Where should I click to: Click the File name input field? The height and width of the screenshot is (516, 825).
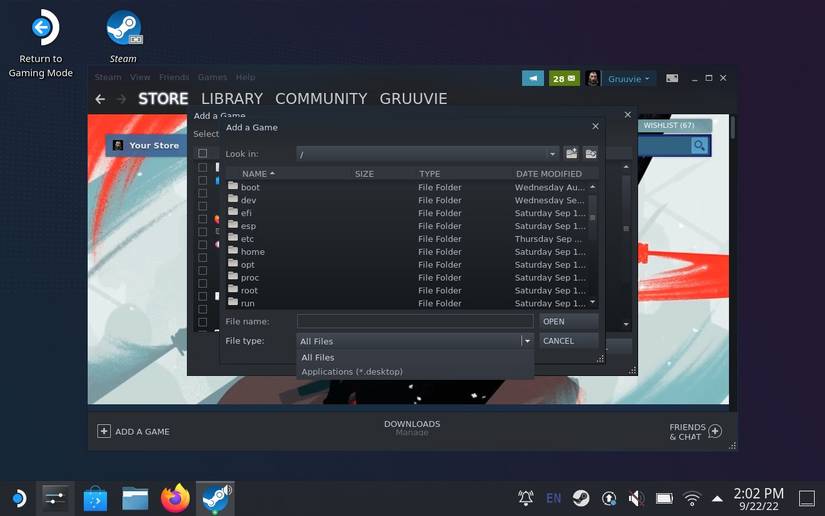[415, 321]
